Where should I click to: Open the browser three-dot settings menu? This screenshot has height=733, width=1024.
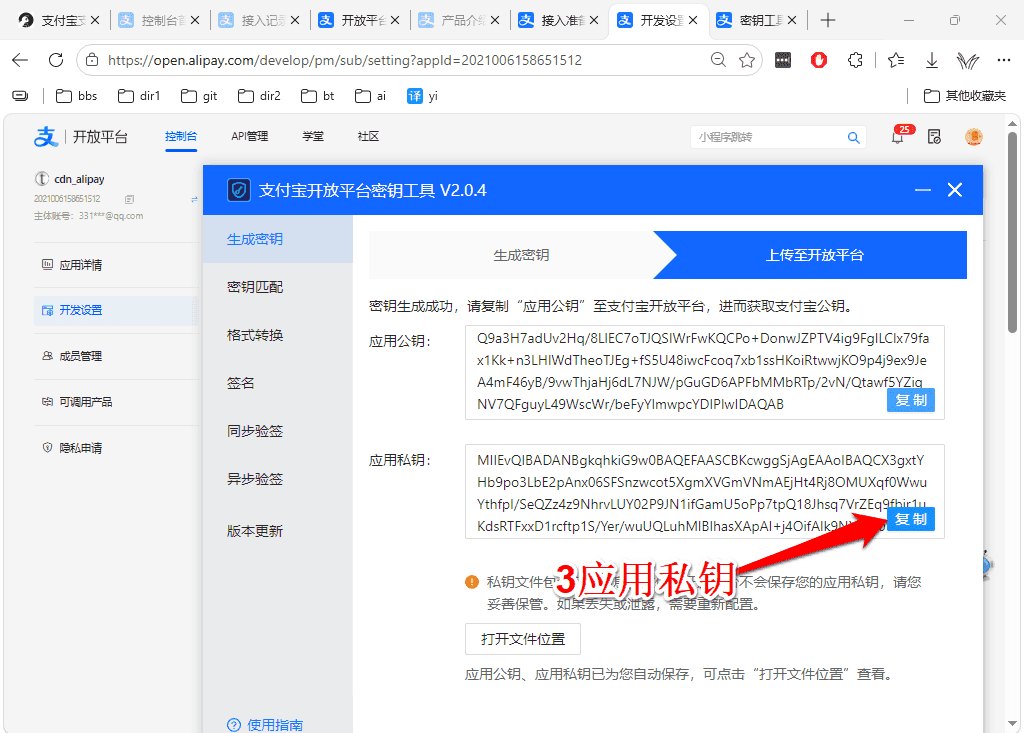pyautogui.click(x=1004, y=60)
